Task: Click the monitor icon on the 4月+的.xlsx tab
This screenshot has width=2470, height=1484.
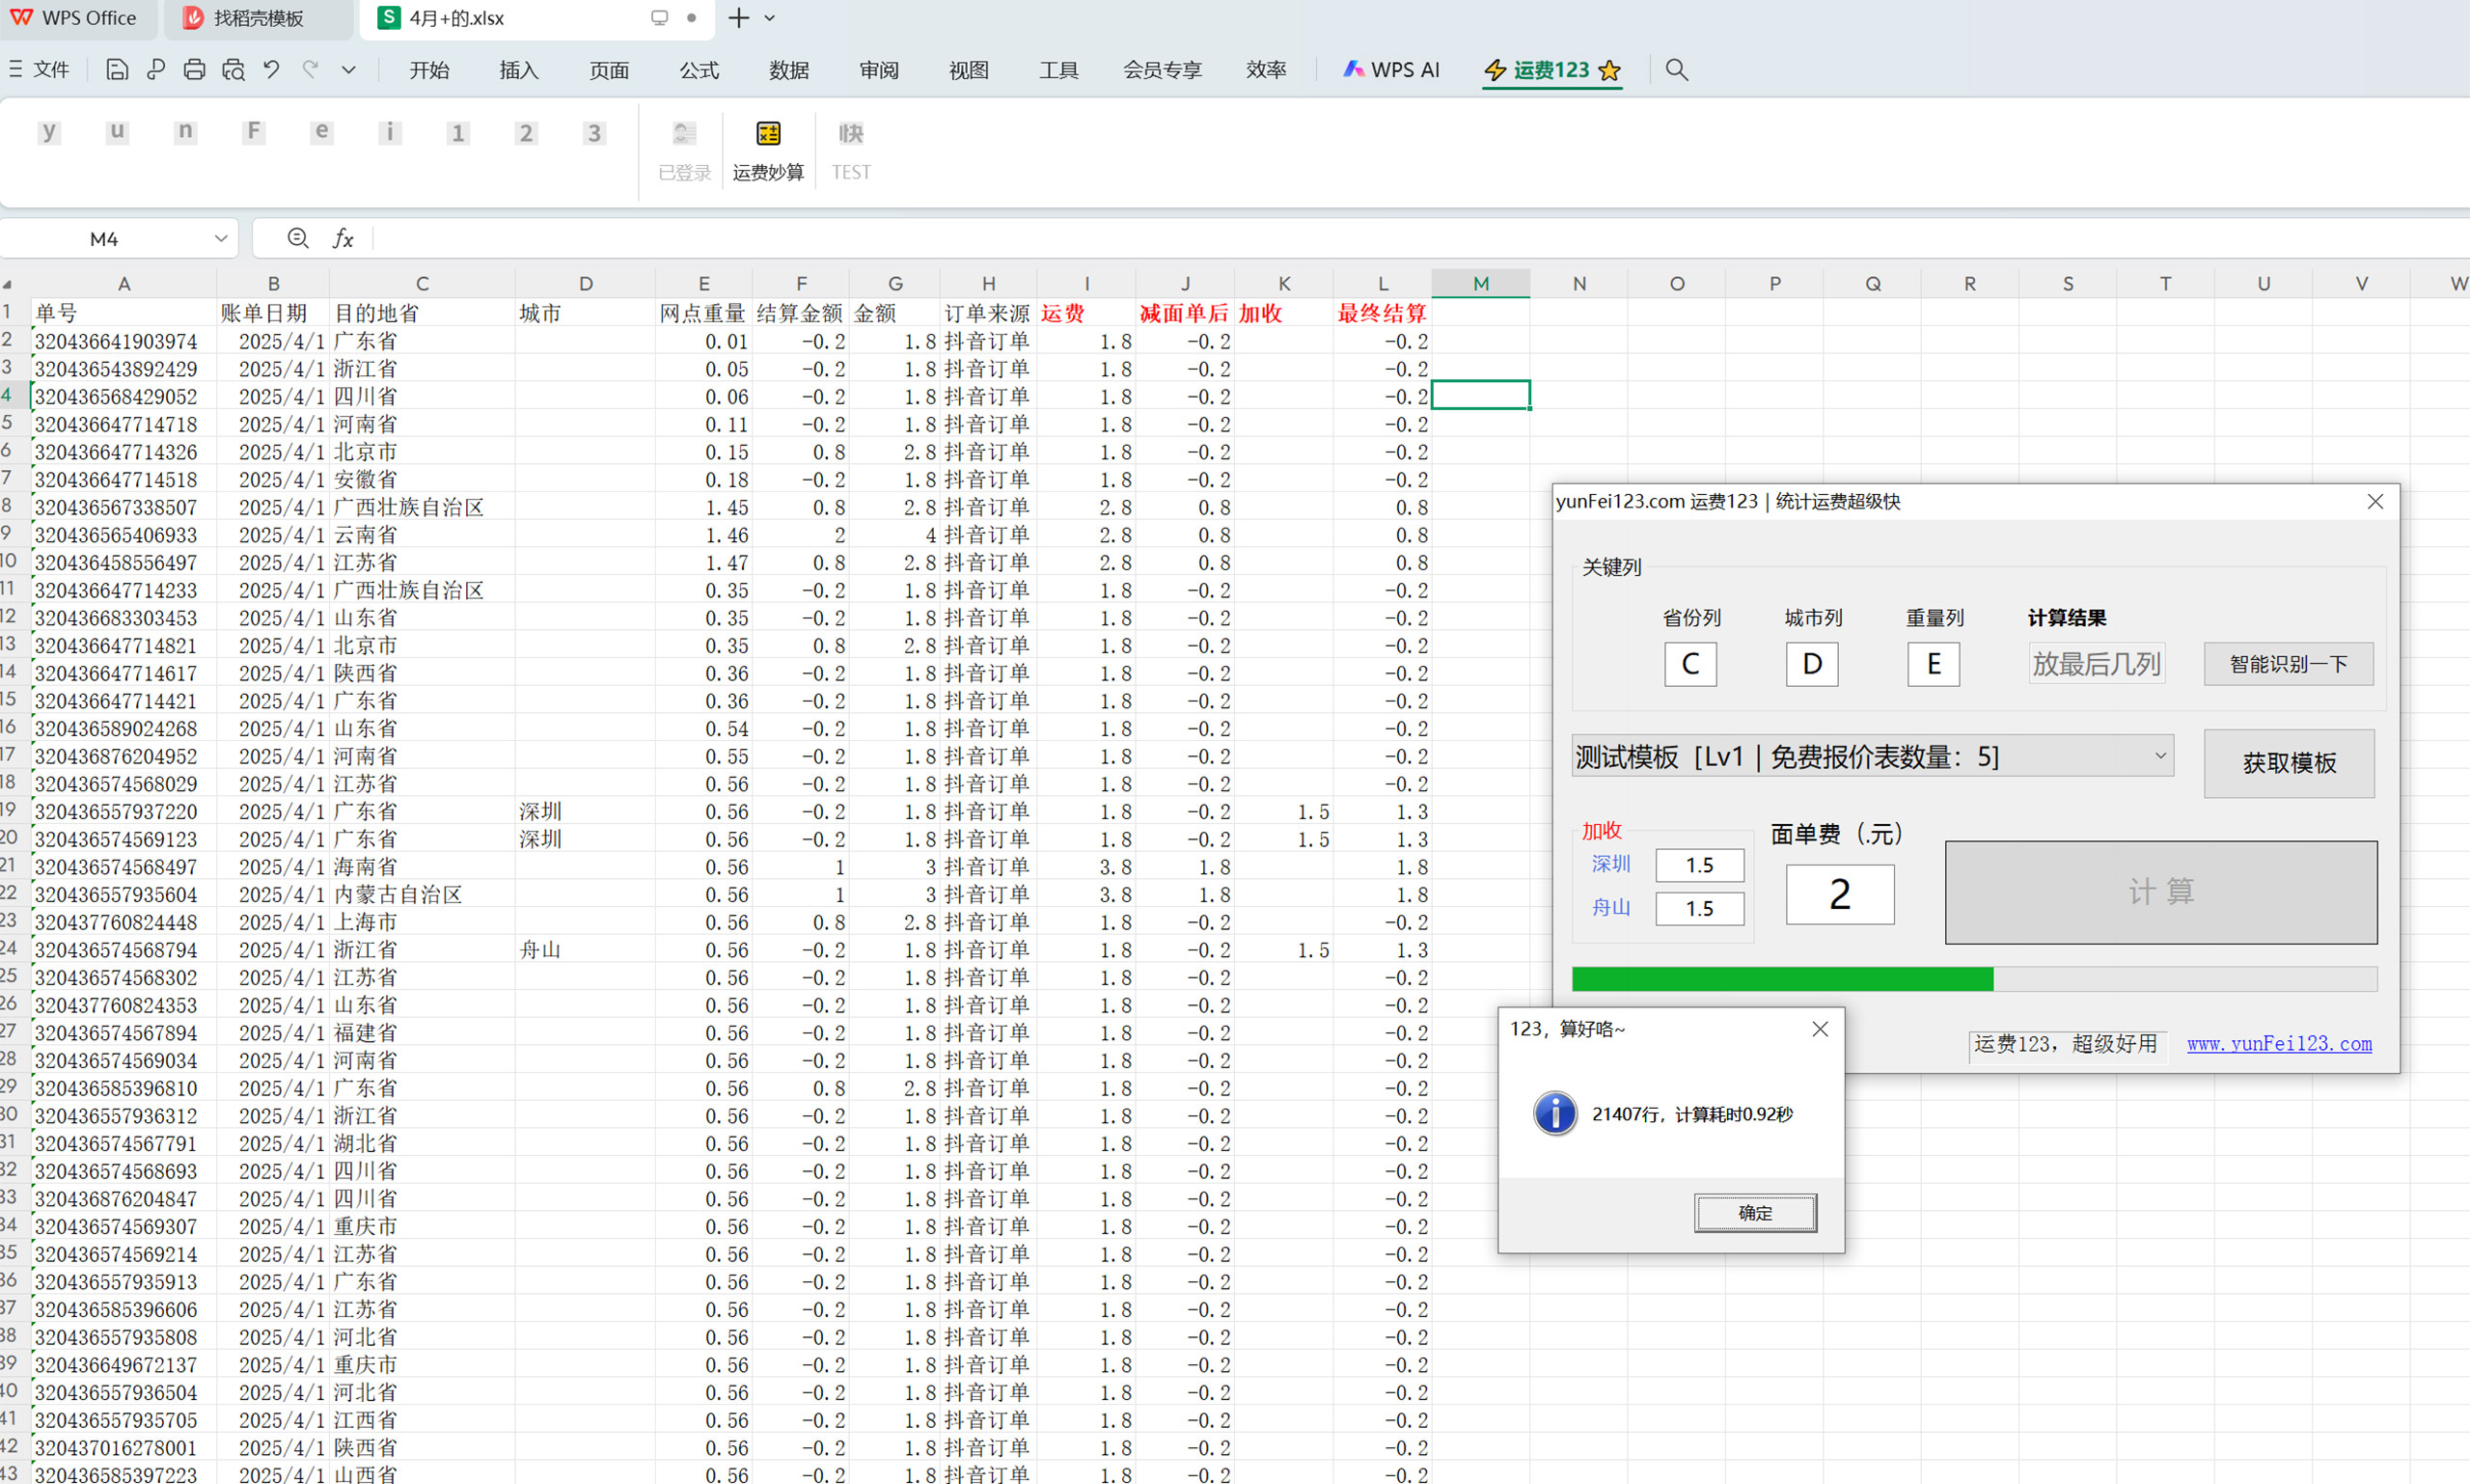Action: (659, 18)
